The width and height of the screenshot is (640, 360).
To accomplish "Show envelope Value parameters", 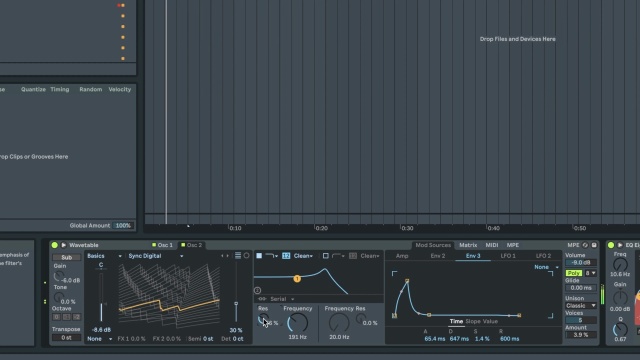I will point(490,322).
